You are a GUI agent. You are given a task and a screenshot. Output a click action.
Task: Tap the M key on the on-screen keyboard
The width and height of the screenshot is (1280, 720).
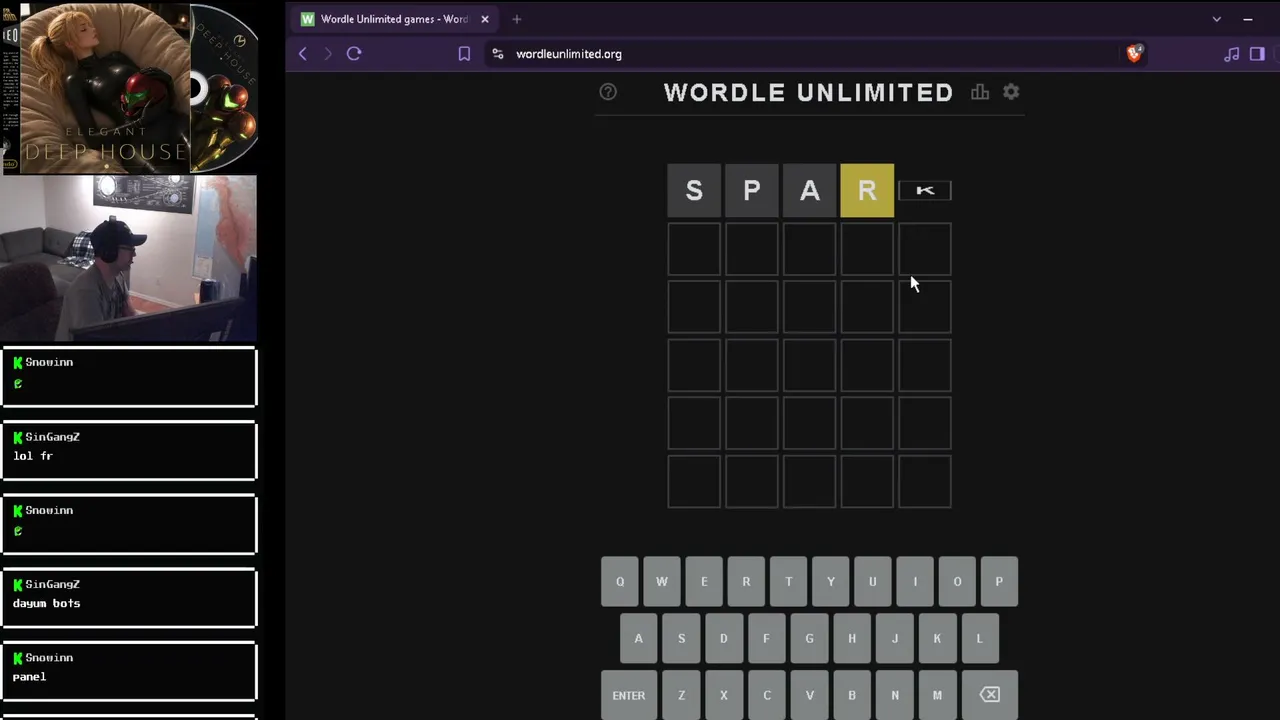tap(937, 695)
